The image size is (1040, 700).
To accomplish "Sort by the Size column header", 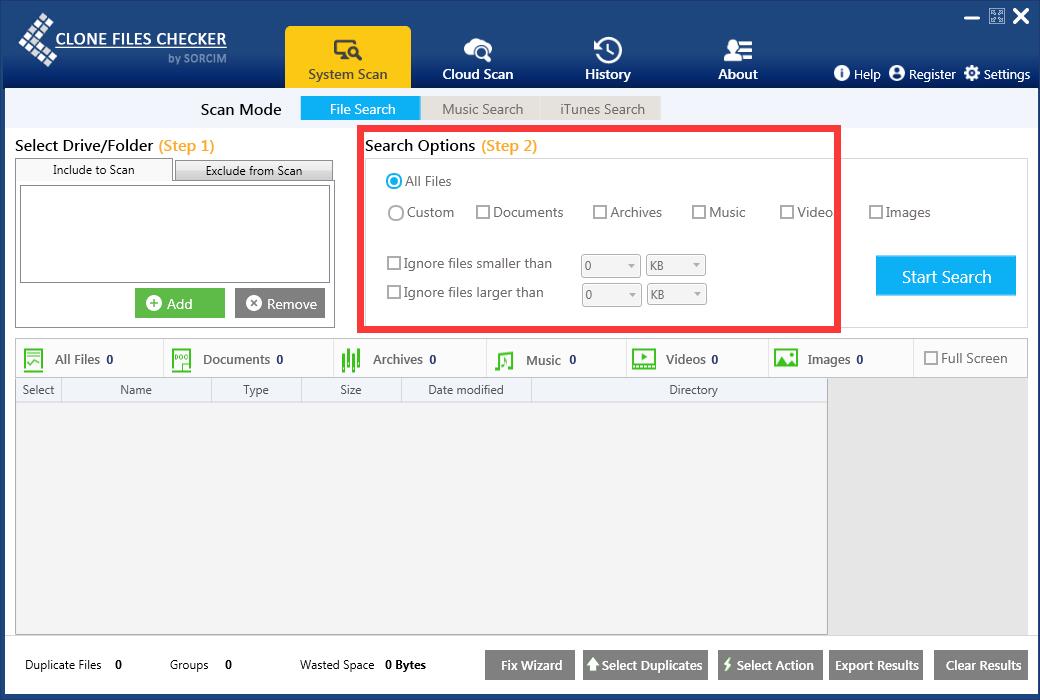I will (351, 389).
